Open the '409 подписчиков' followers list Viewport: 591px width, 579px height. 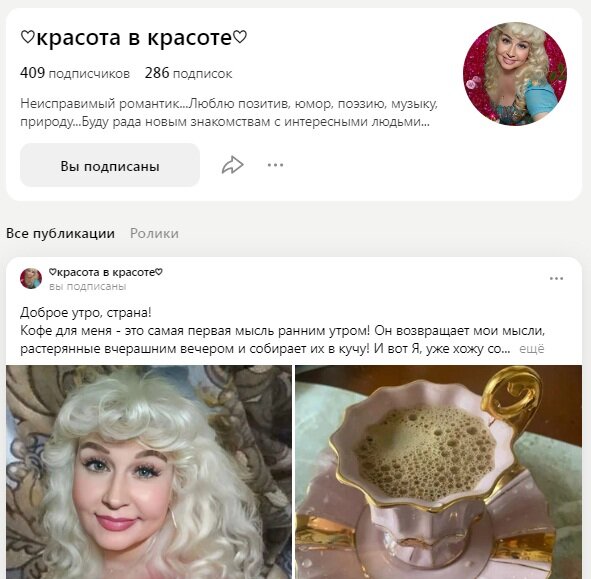[75, 73]
